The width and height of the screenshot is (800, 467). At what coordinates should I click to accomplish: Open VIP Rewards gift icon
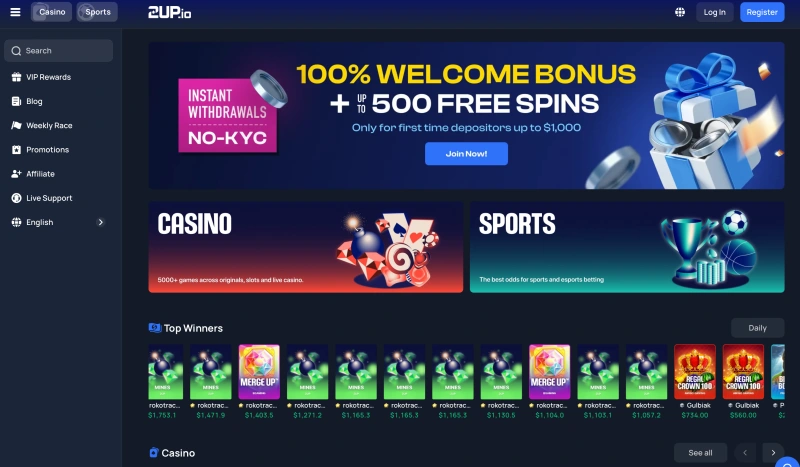click(16, 77)
